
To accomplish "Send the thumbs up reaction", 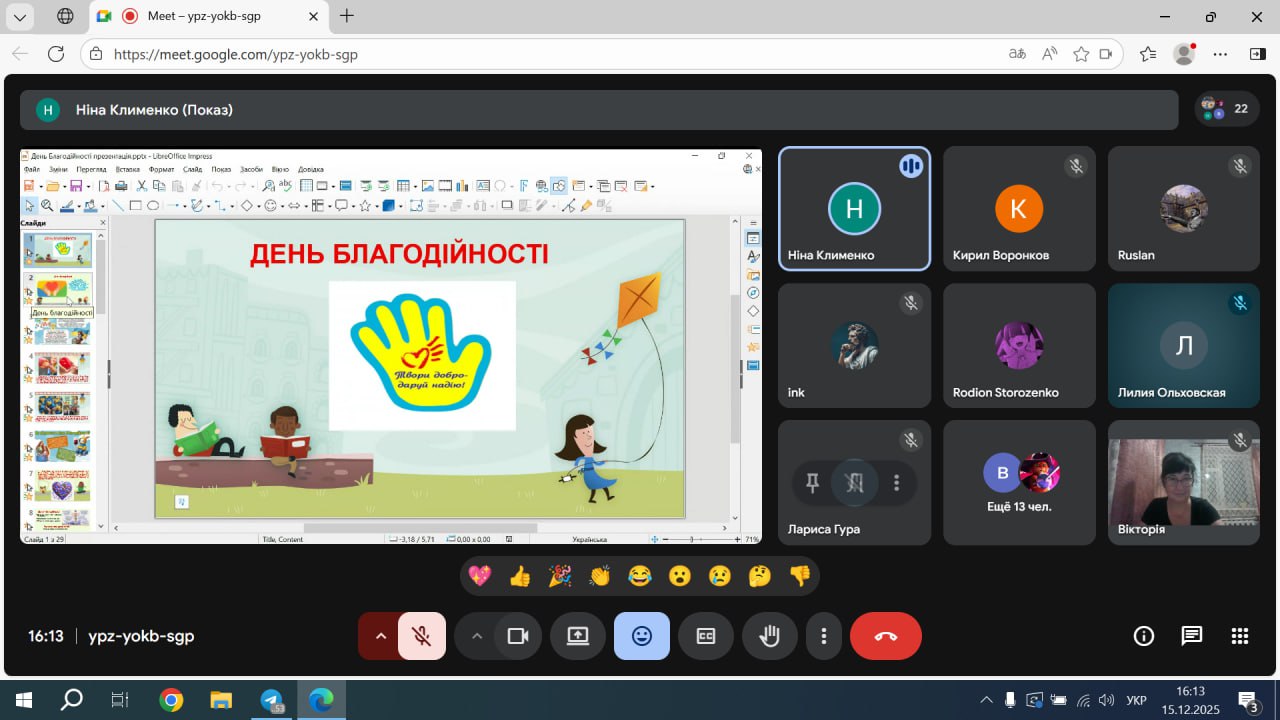I will (x=520, y=576).
